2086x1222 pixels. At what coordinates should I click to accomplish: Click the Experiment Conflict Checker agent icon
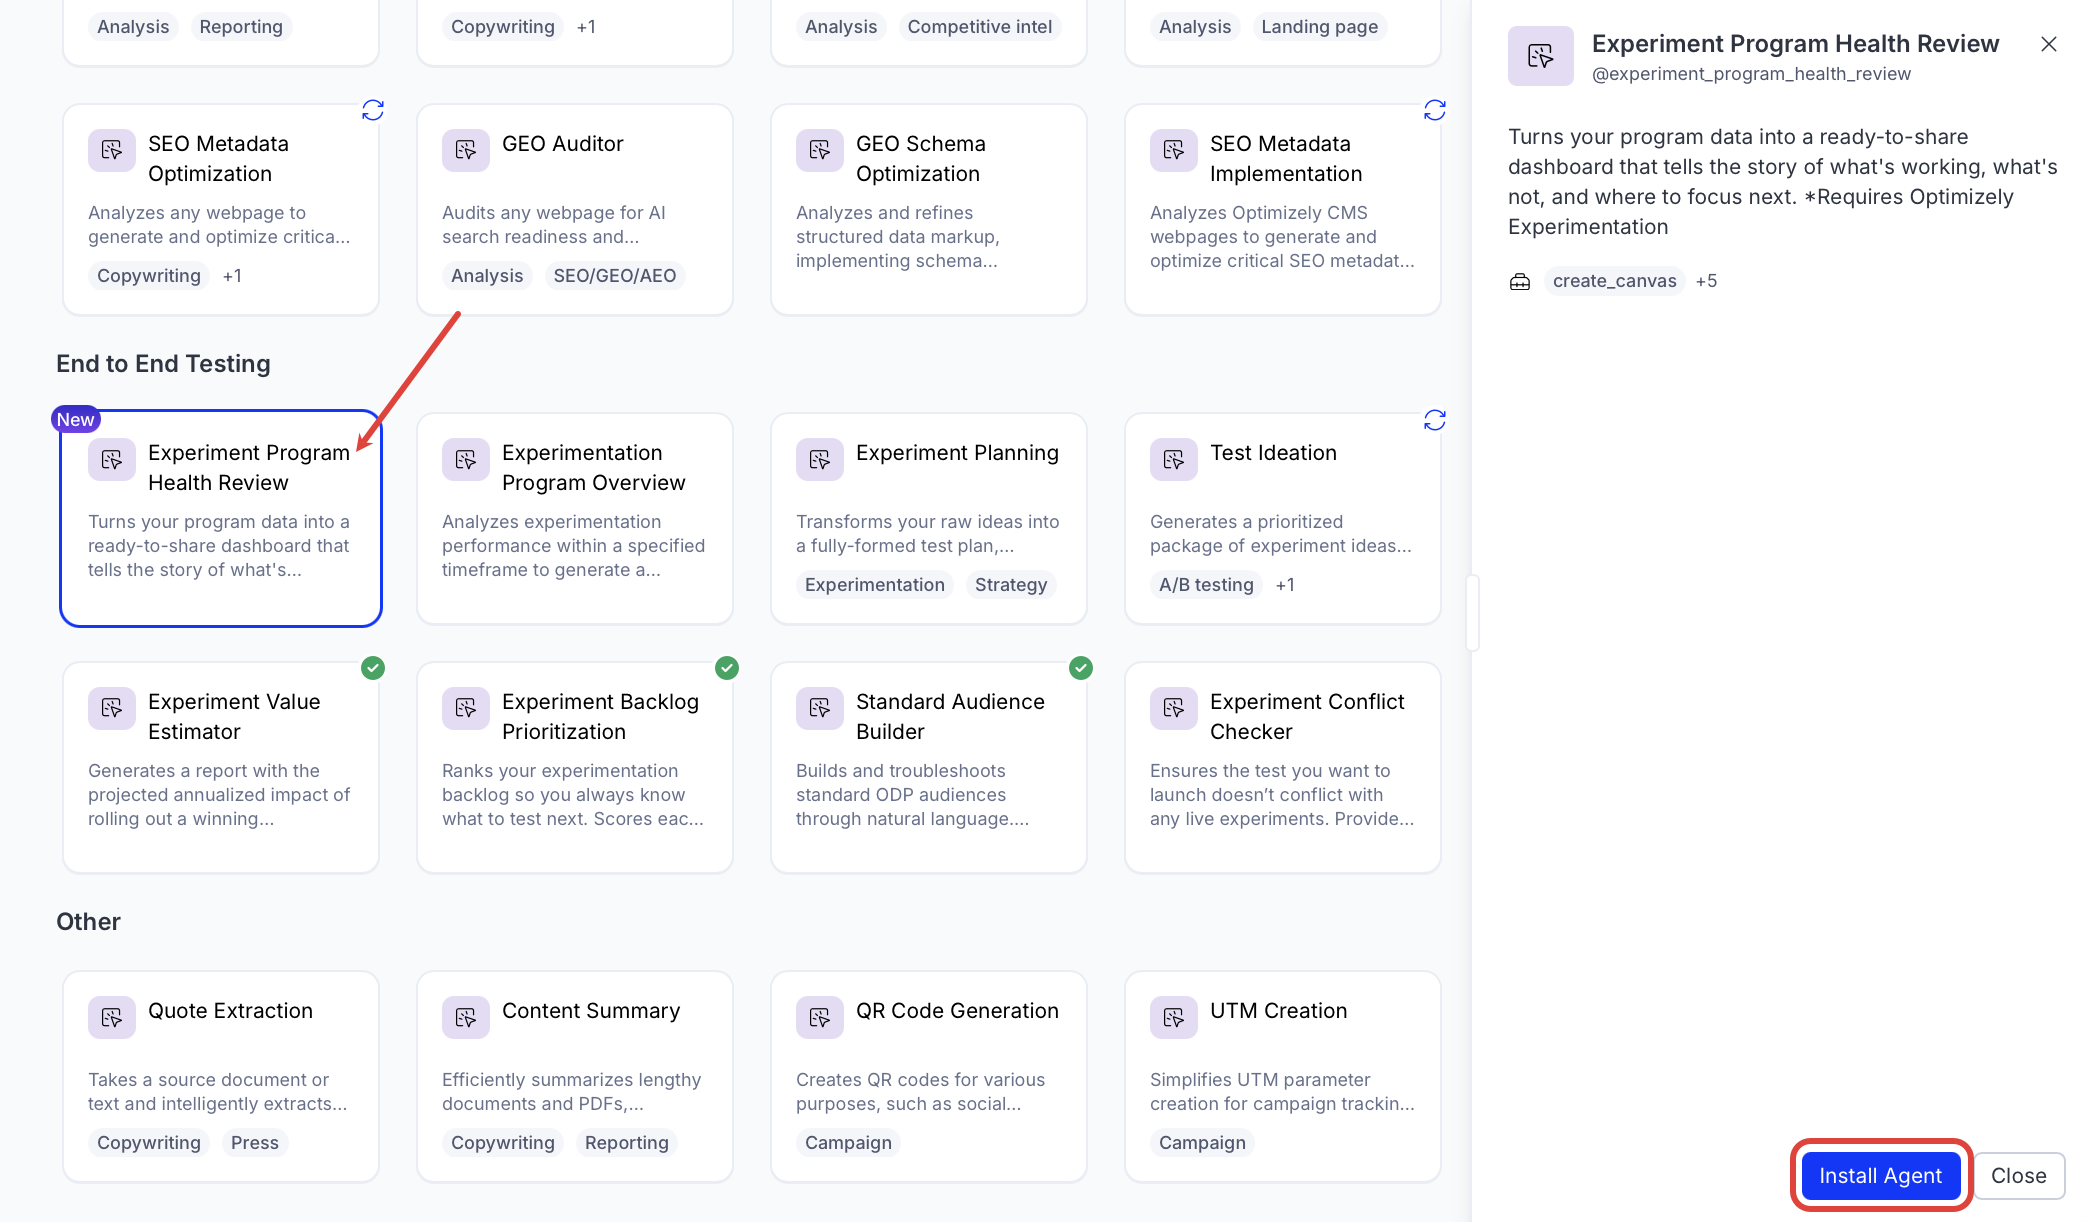[x=1174, y=708]
